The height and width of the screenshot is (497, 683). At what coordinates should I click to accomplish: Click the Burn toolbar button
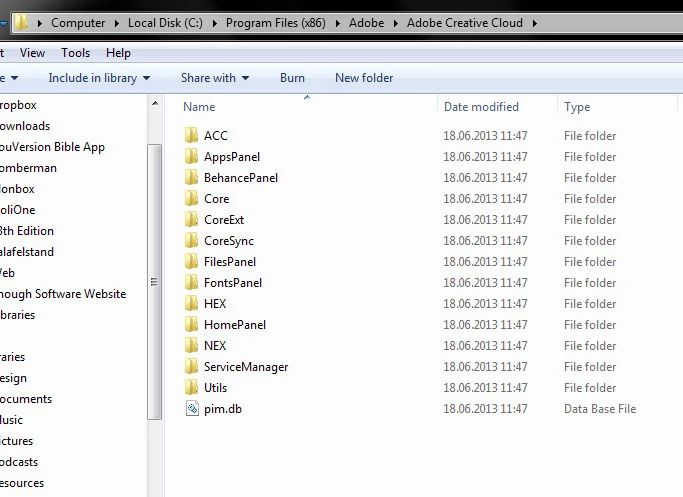(x=292, y=78)
